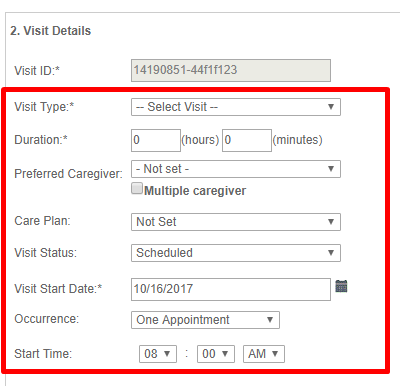Screen dimensions: 400x386
Task: Click the Preferred Caregiver dropdown arrow
Action: point(331,169)
